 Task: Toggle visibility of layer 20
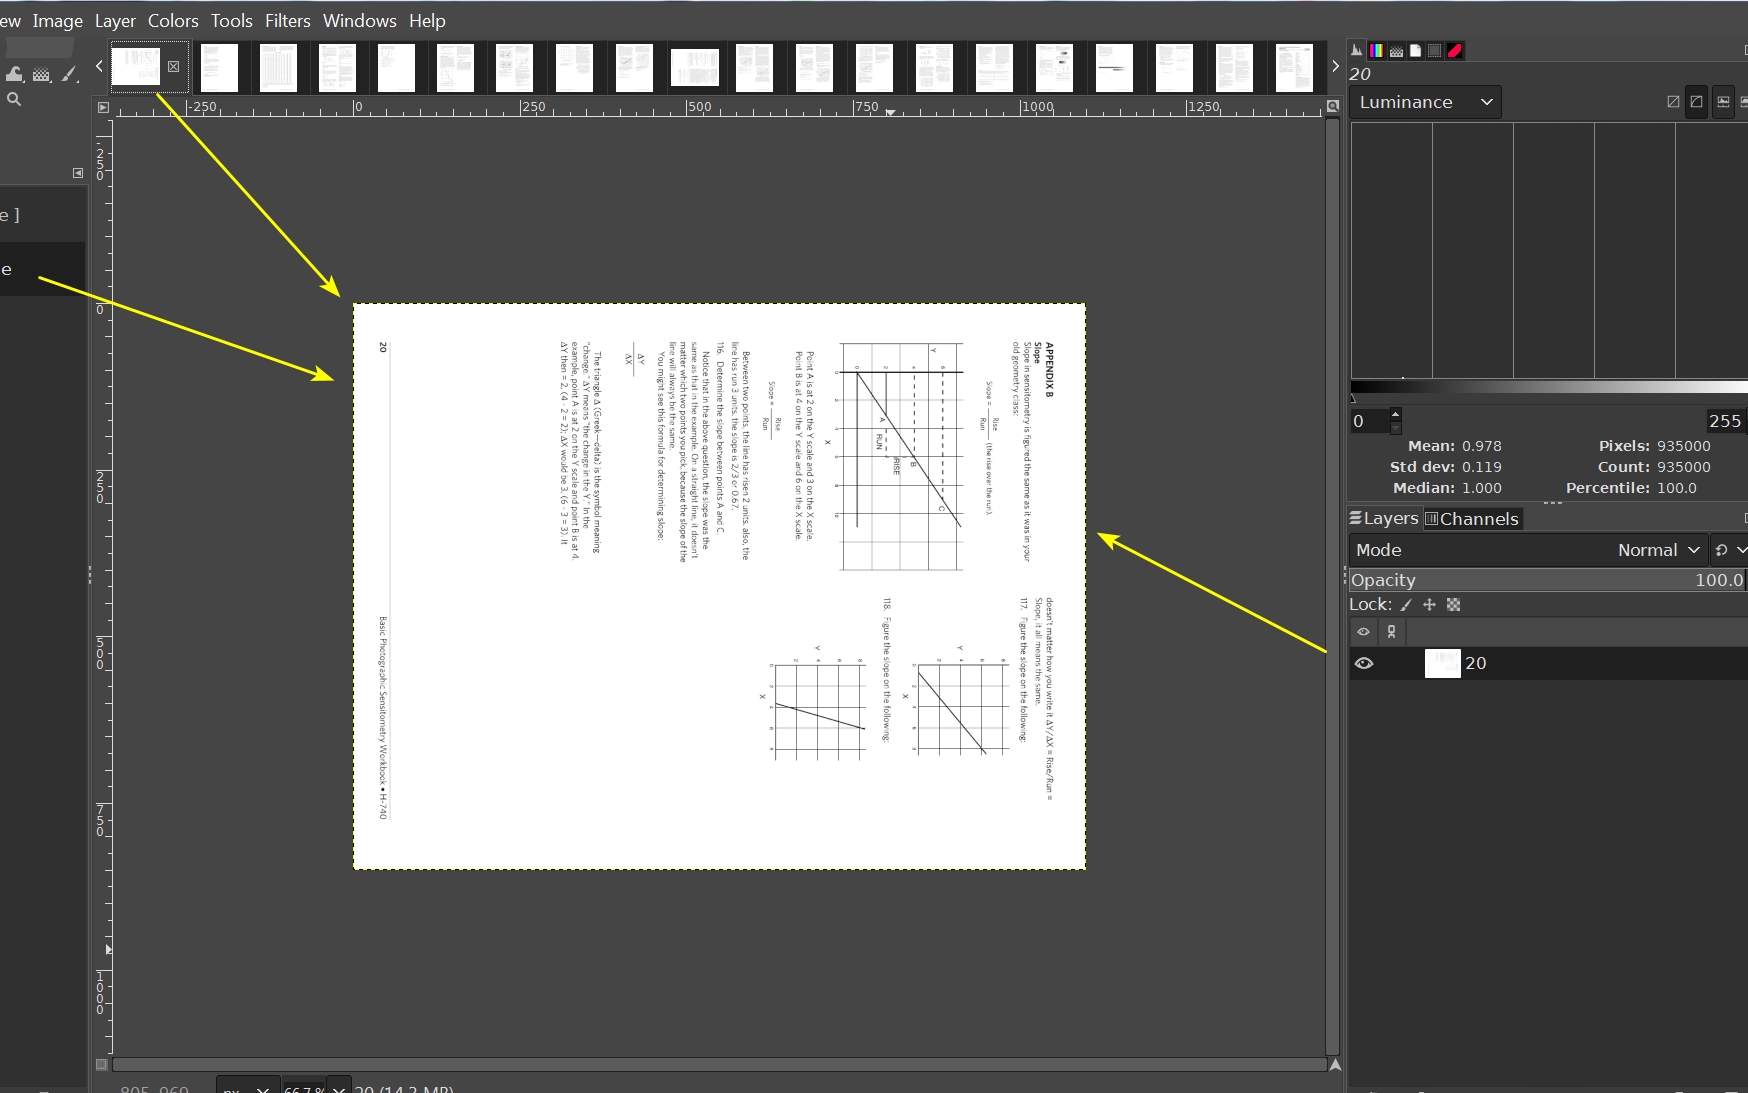coord(1364,663)
